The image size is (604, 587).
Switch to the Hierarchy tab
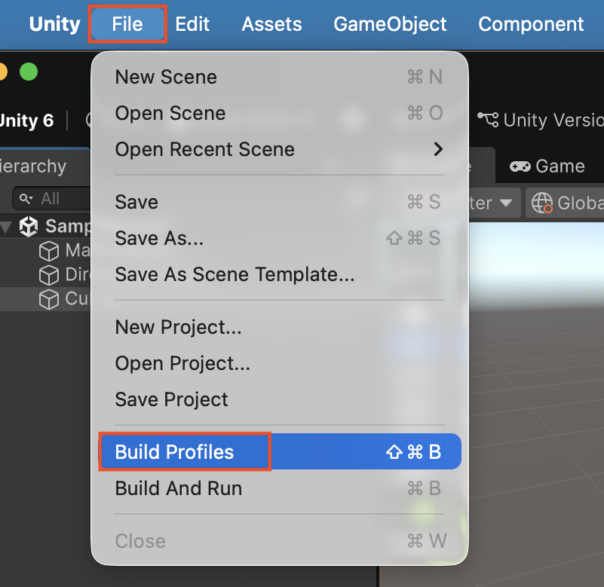point(33,167)
